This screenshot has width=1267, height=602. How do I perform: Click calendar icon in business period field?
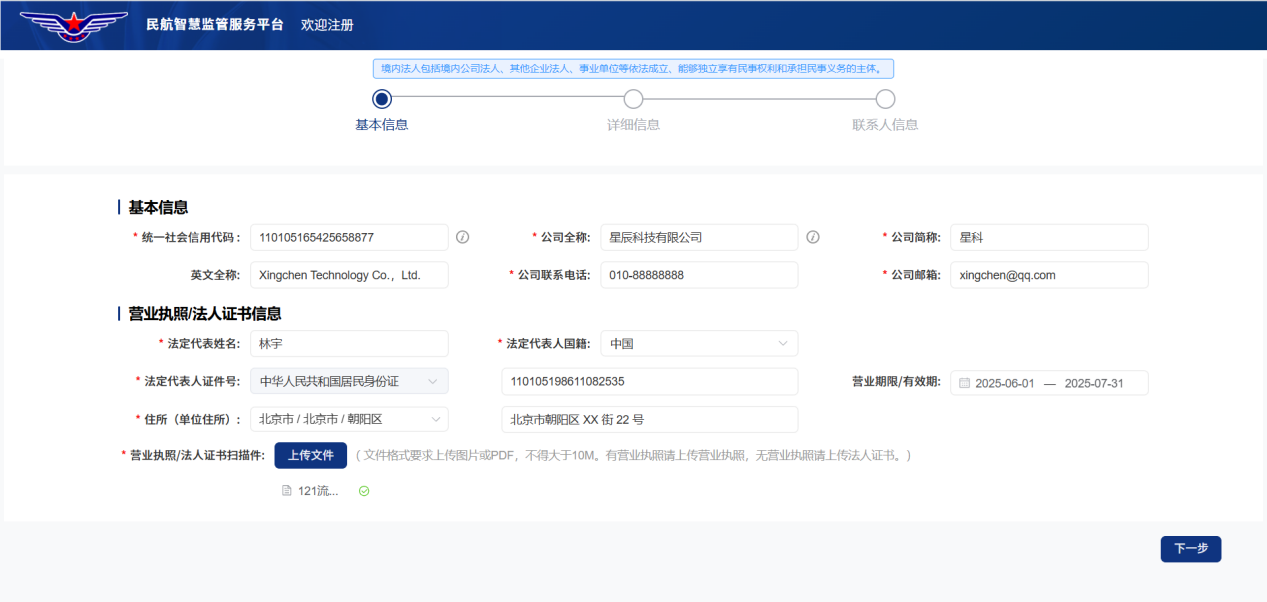click(965, 383)
